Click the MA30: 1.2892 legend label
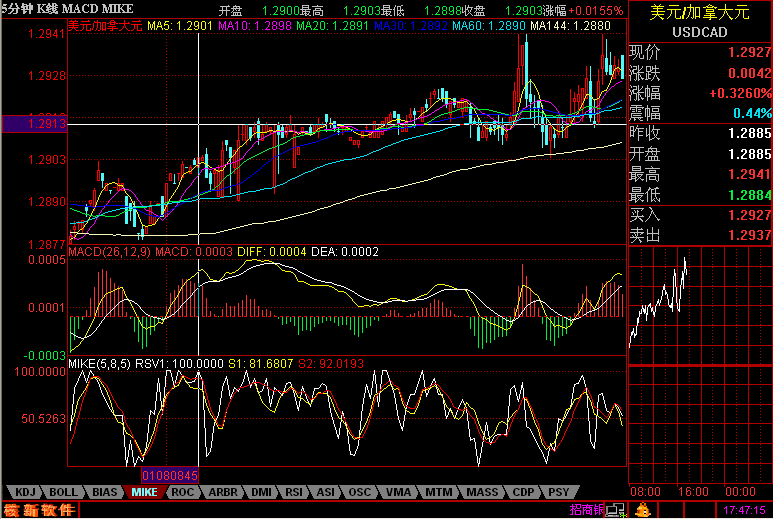 [x=410, y=26]
